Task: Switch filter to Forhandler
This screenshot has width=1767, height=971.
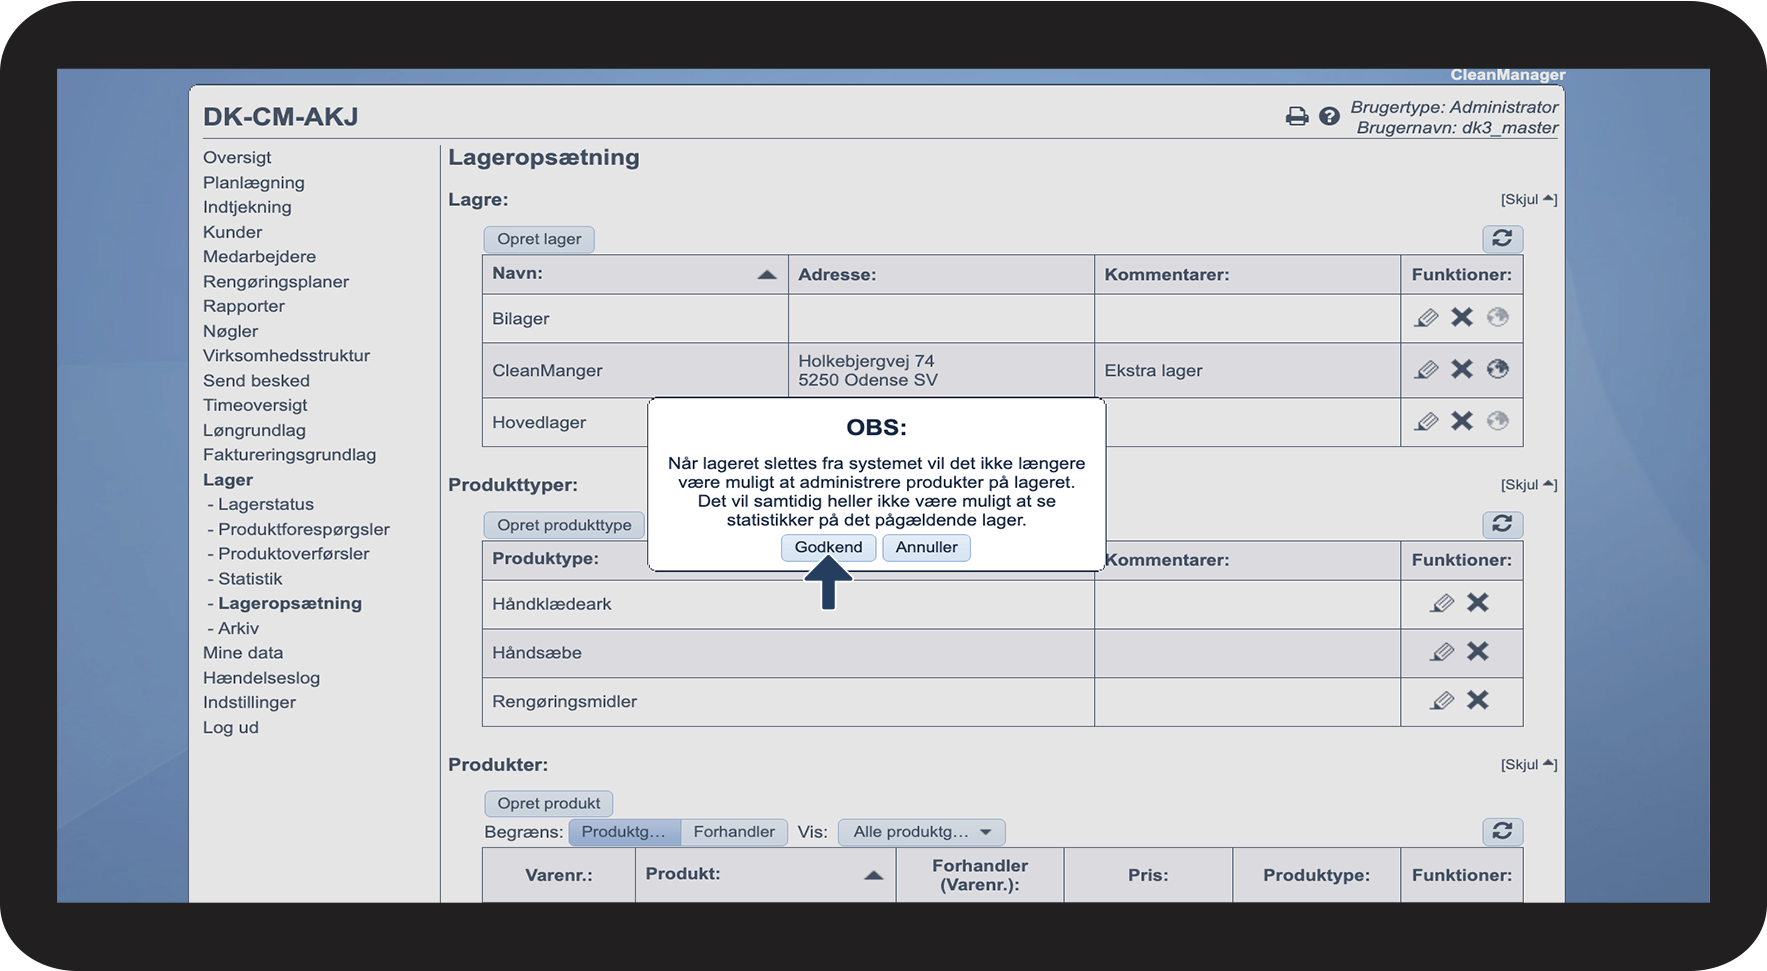Action: coord(734,832)
